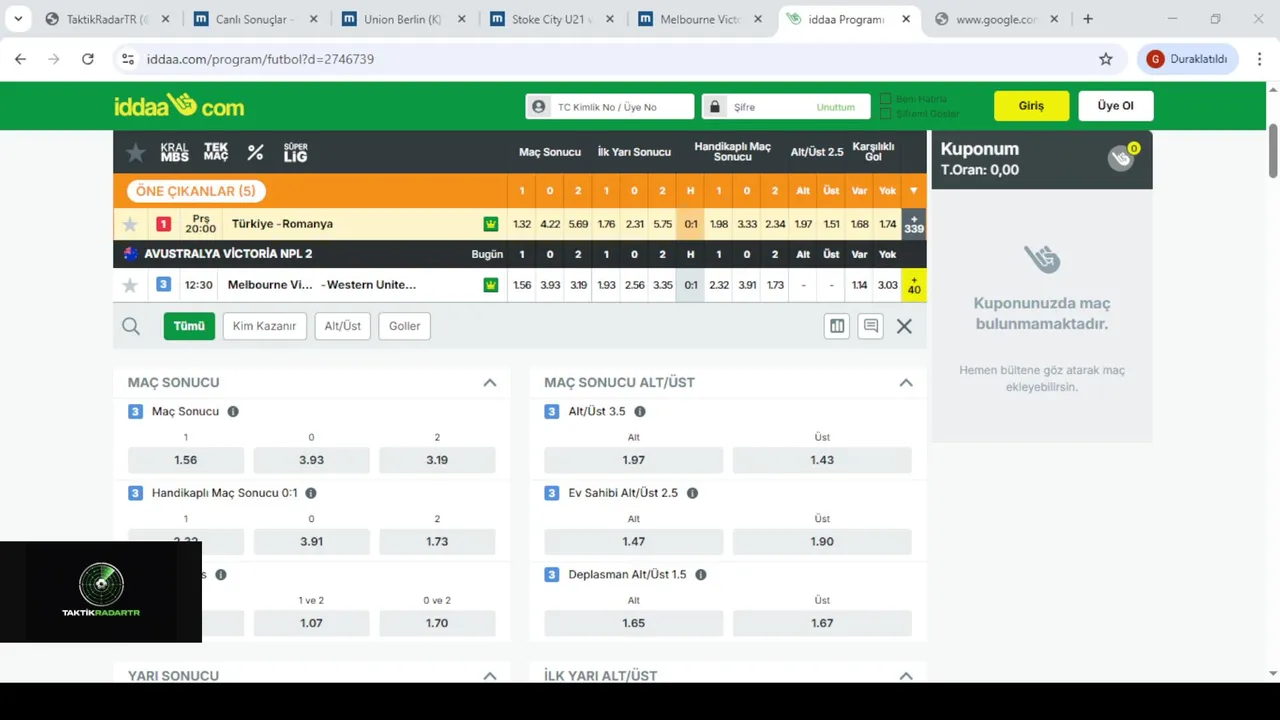
Task: Collapse the Yarı Sonucu section
Action: (490, 676)
